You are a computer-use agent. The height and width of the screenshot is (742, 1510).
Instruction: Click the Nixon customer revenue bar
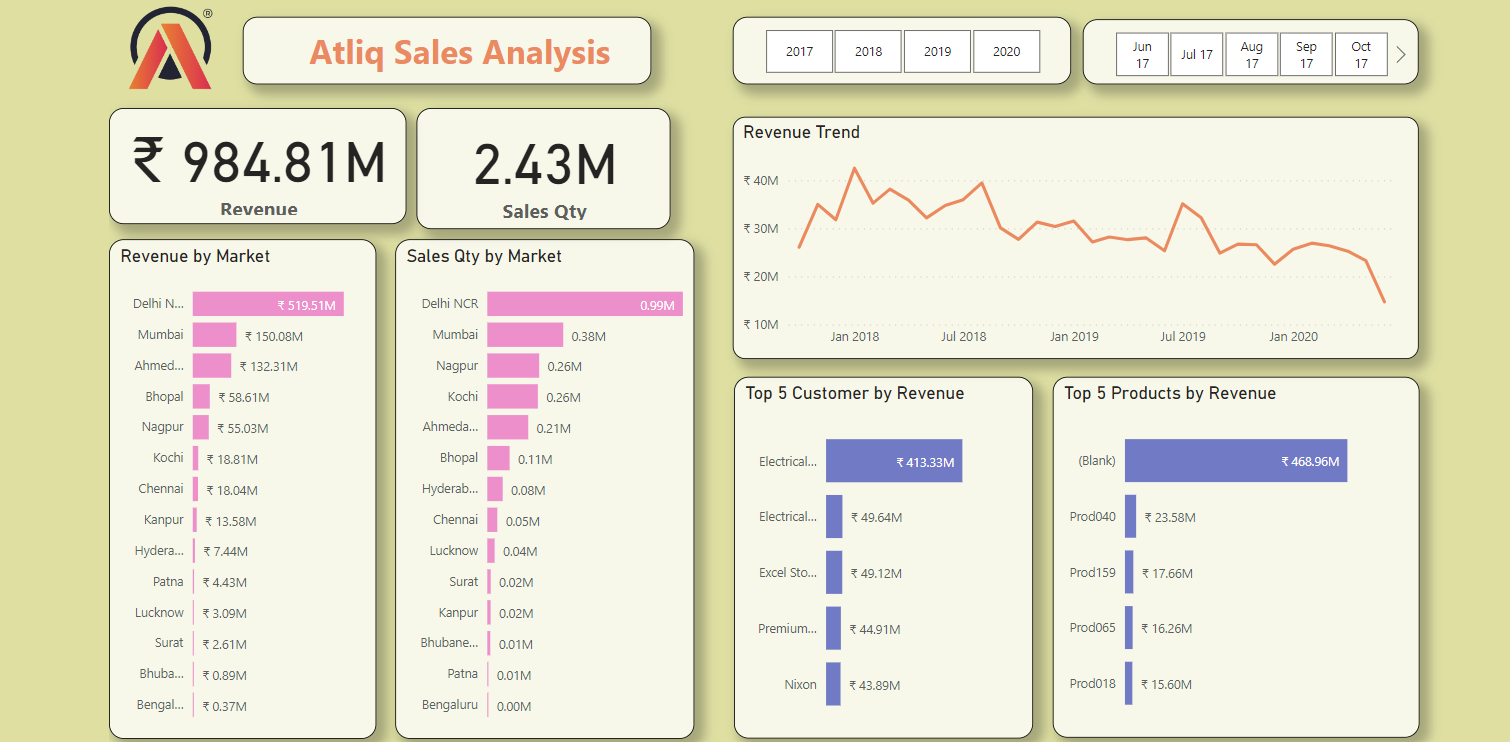coord(833,684)
